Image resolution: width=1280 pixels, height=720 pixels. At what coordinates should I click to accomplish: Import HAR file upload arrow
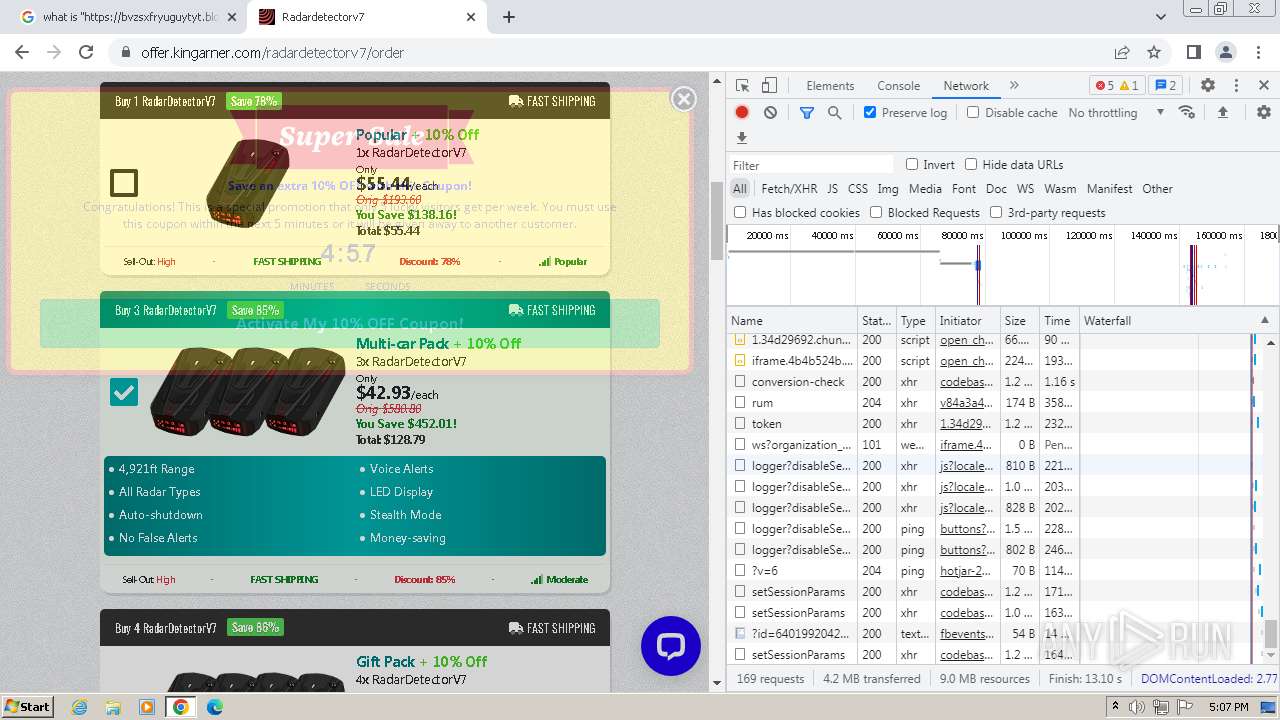pyautogui.click(x=1222, y=113)
